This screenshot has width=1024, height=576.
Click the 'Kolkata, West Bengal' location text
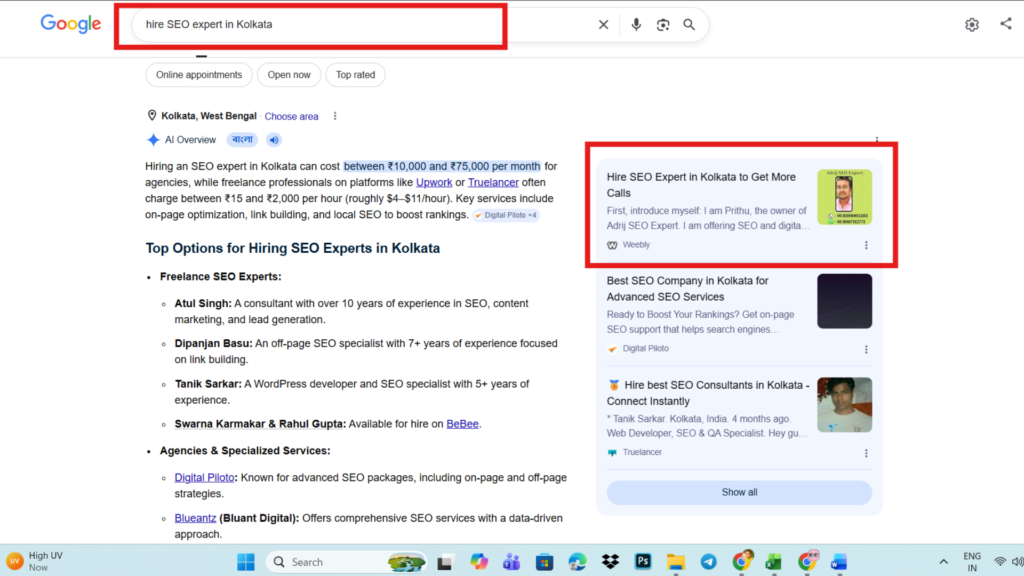(x=209, y=116)
